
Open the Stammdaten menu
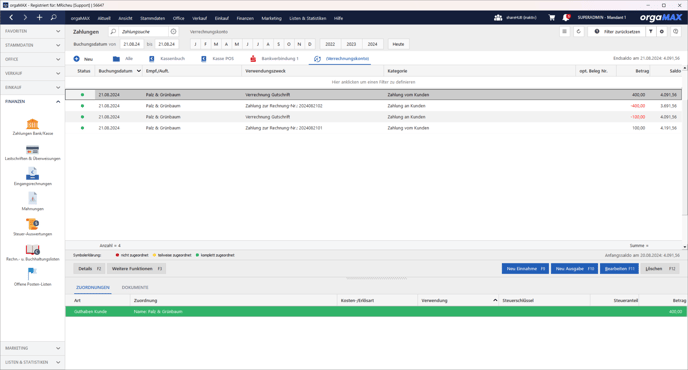[x=152, y=18]
